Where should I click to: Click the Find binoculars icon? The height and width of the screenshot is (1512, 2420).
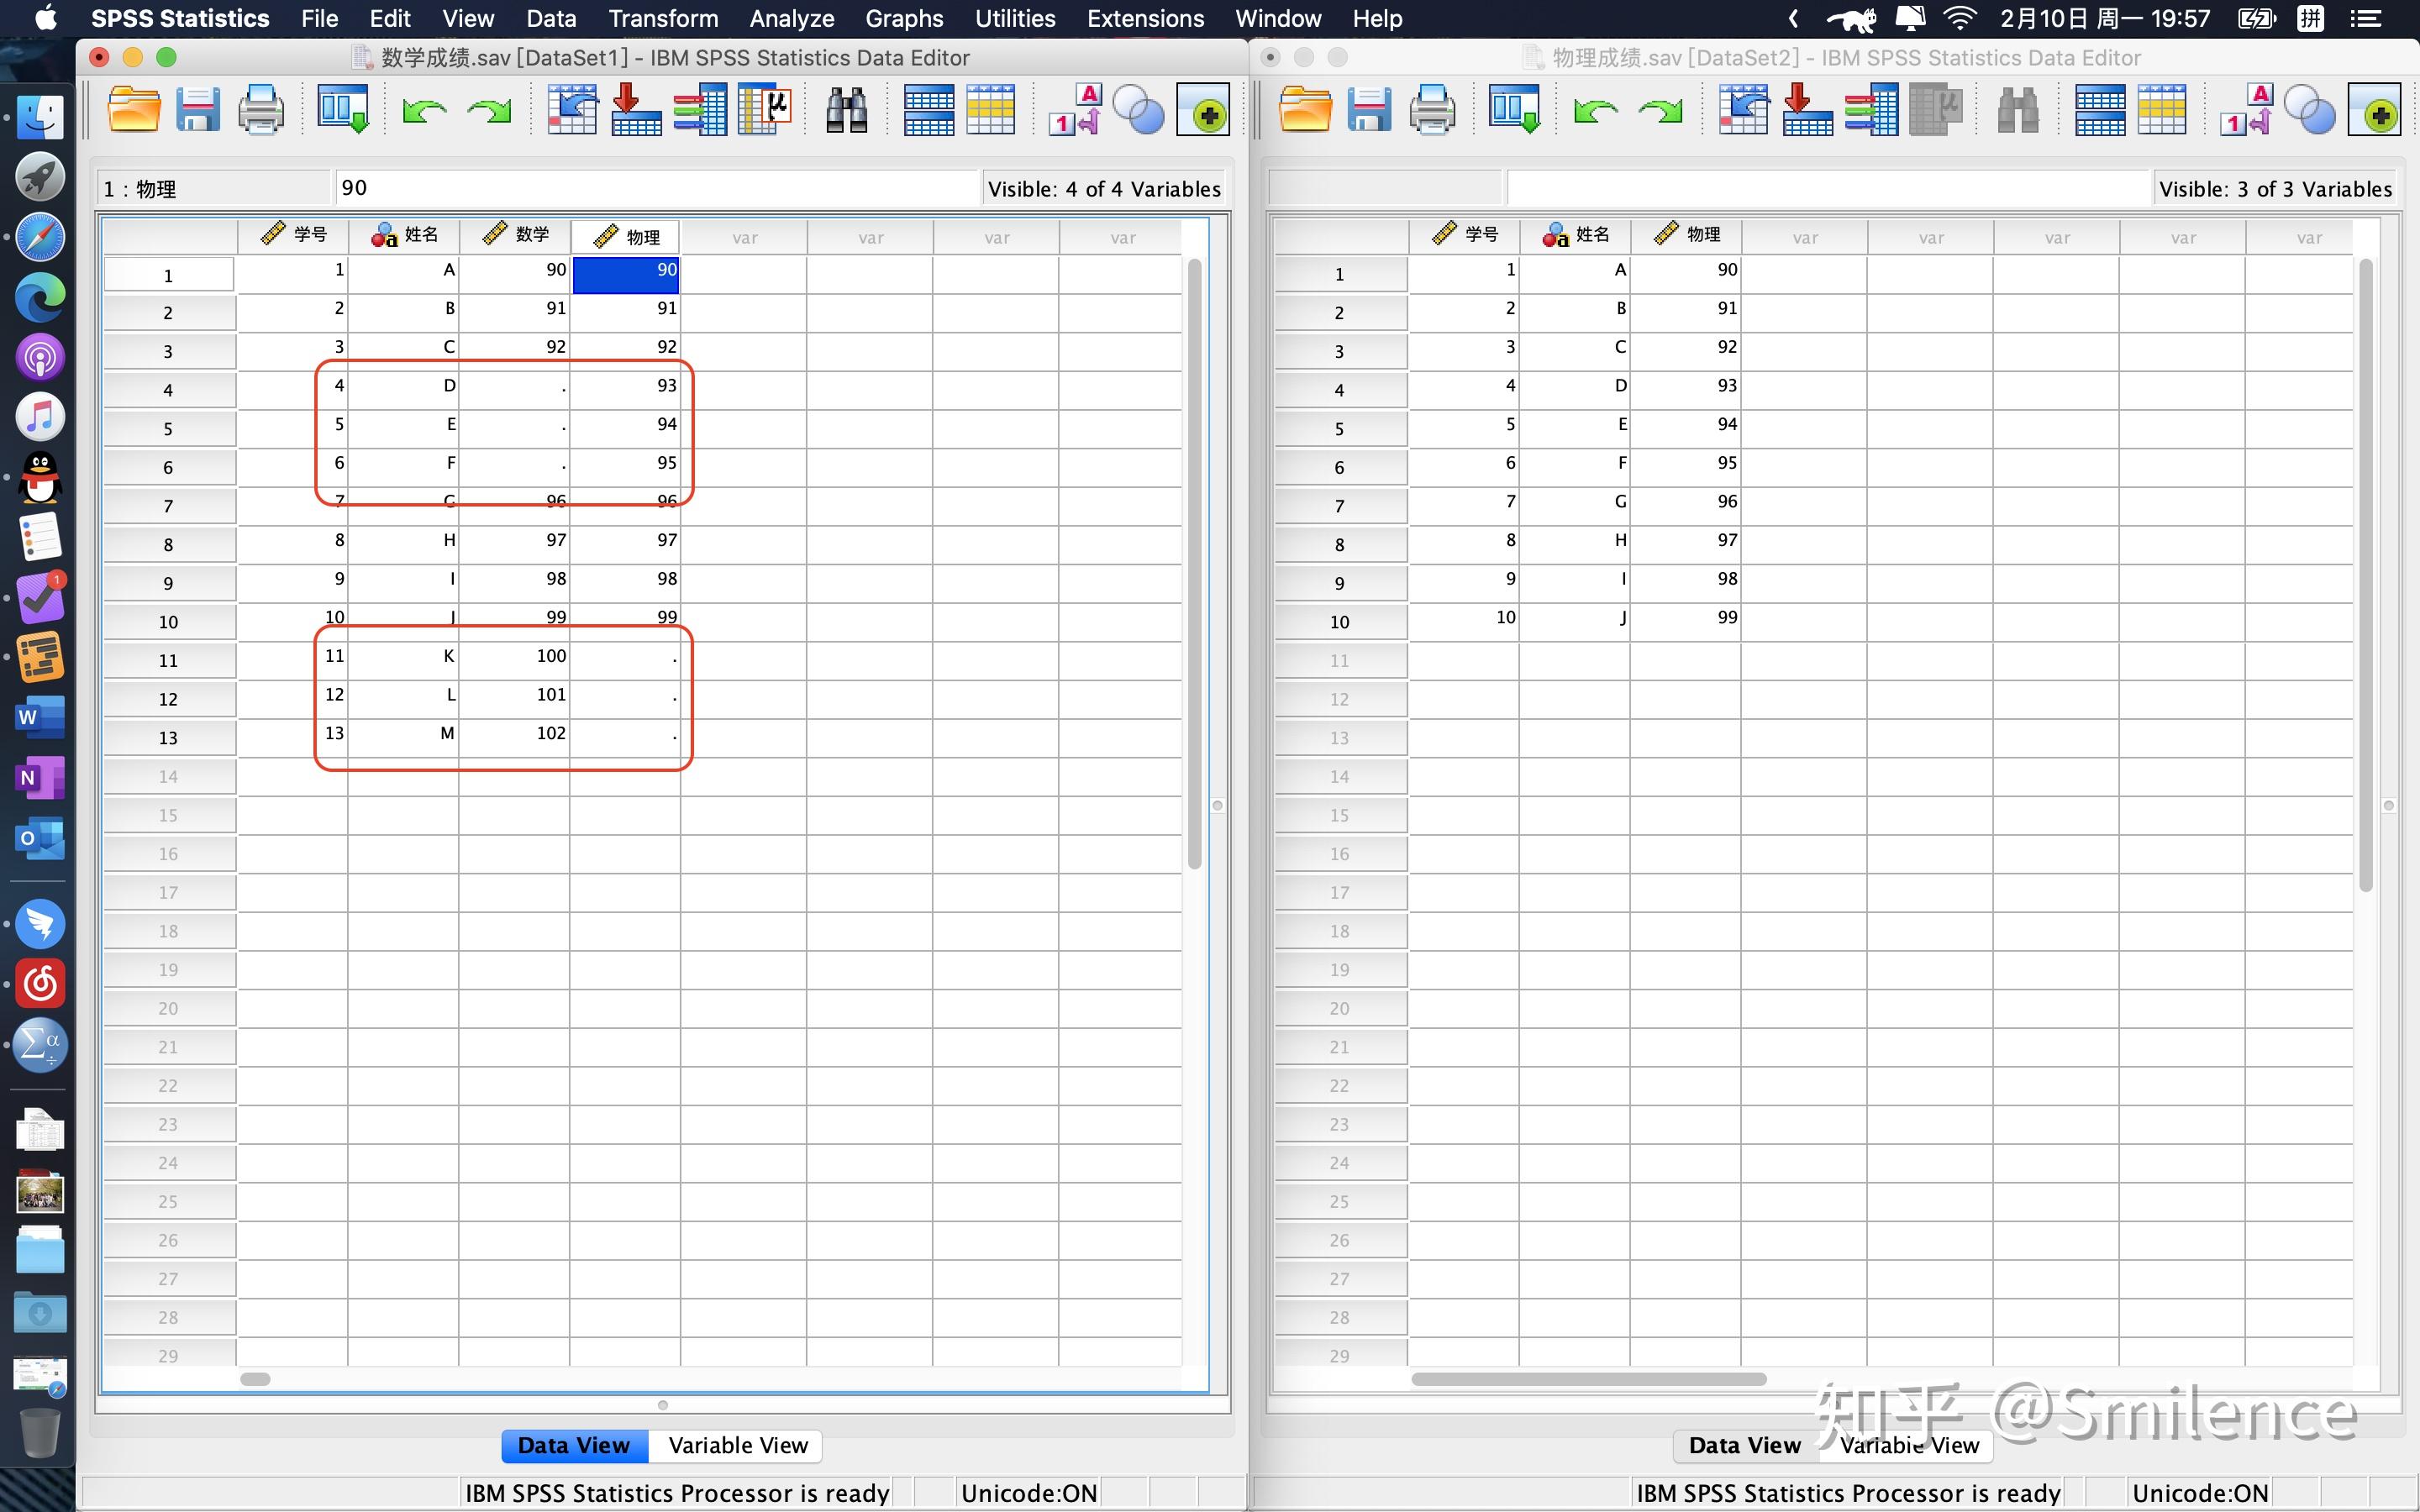coord(846,110)
